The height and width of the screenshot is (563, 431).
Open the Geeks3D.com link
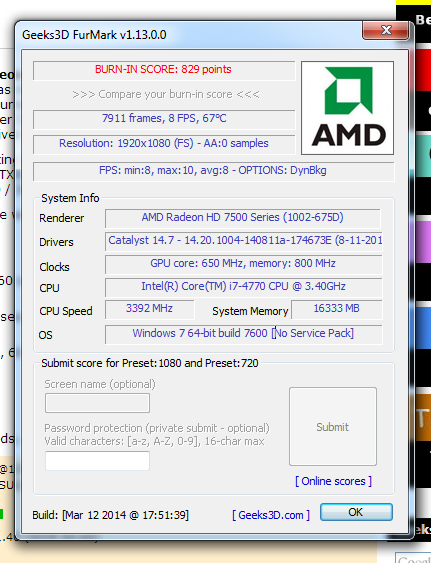click(x=271, y=515)
